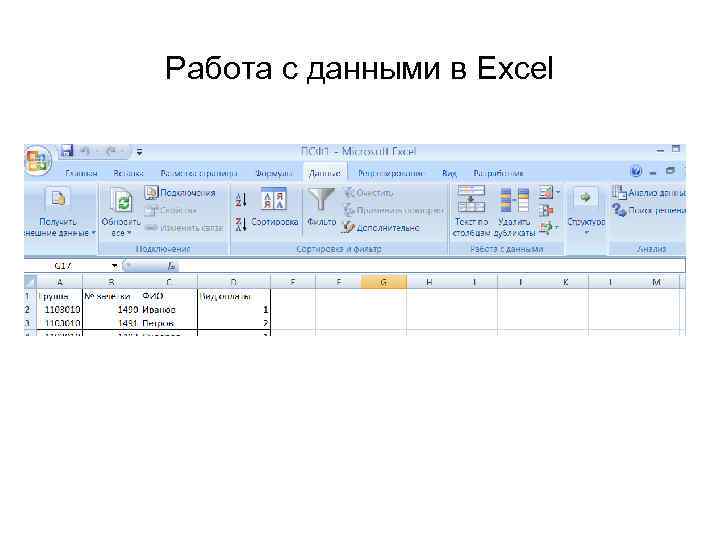Select column K header
The image size is (720, 540).
(x=566, y=282)
